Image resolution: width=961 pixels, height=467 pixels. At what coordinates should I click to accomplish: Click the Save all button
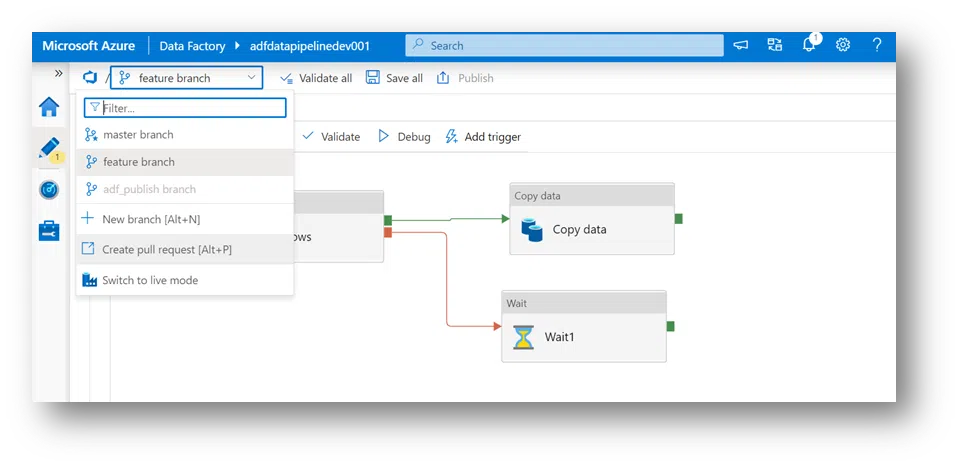pyautogui.click(x=394, y=78)
